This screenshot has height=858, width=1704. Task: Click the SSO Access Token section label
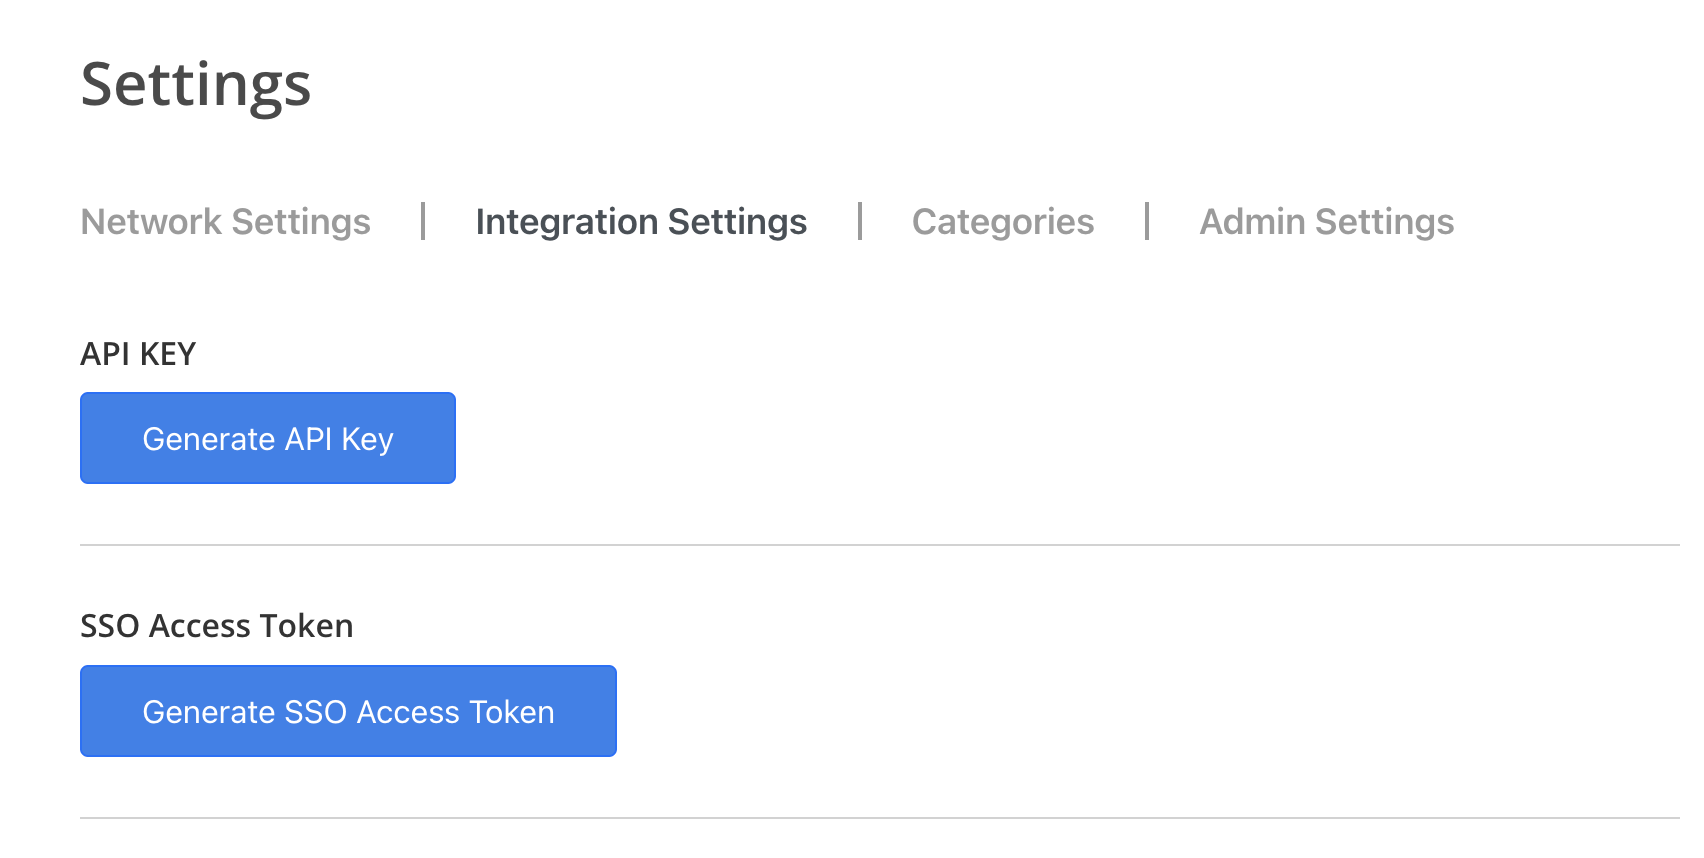(x=217, y=626)
